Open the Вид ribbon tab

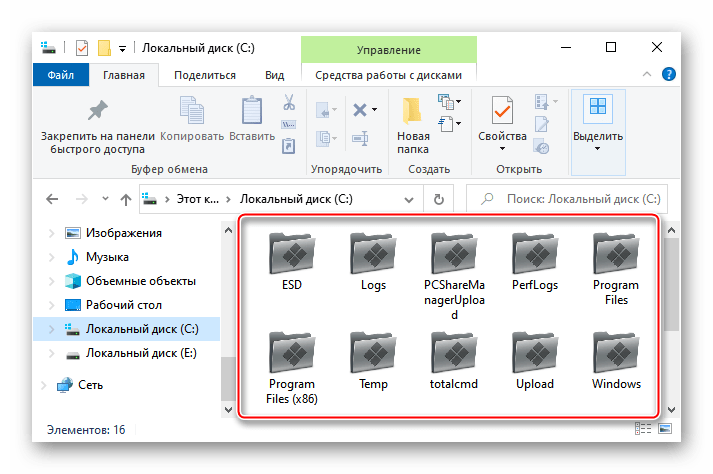[275, 75]
